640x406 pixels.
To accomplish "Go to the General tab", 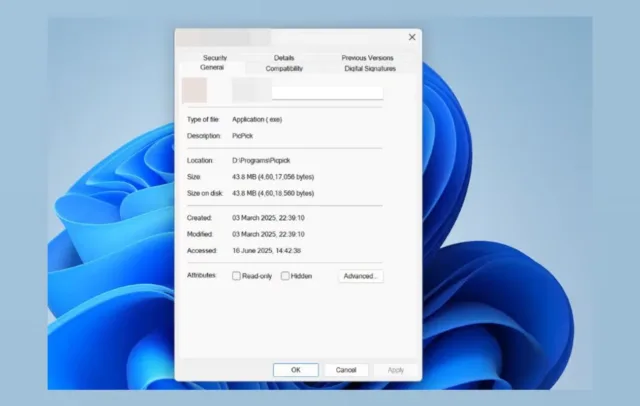I will pyautogui.click(x=212, y=67).
